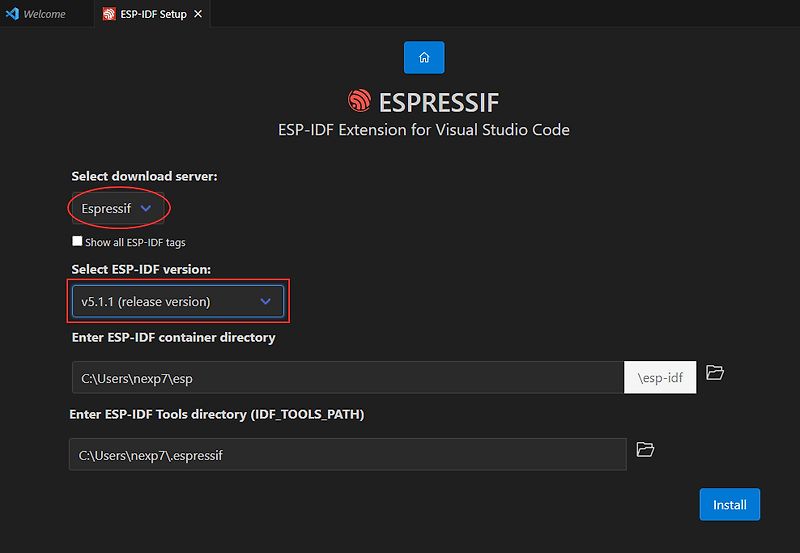Click 'ESP-IDF Extension for Visual Studio Code' heading
This screenshot has width=800, height=553.
pos(423,130)
